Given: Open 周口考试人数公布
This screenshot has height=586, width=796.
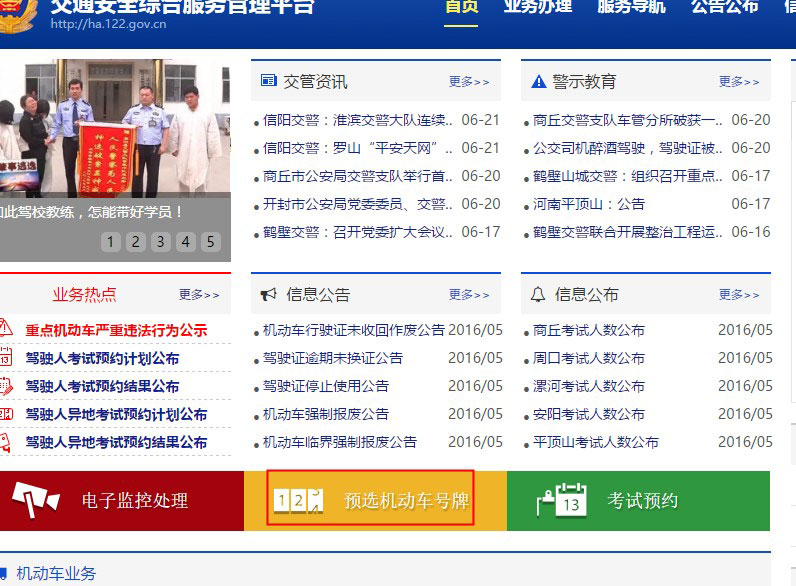Looking at the screenshot, I should coord(588,358).
